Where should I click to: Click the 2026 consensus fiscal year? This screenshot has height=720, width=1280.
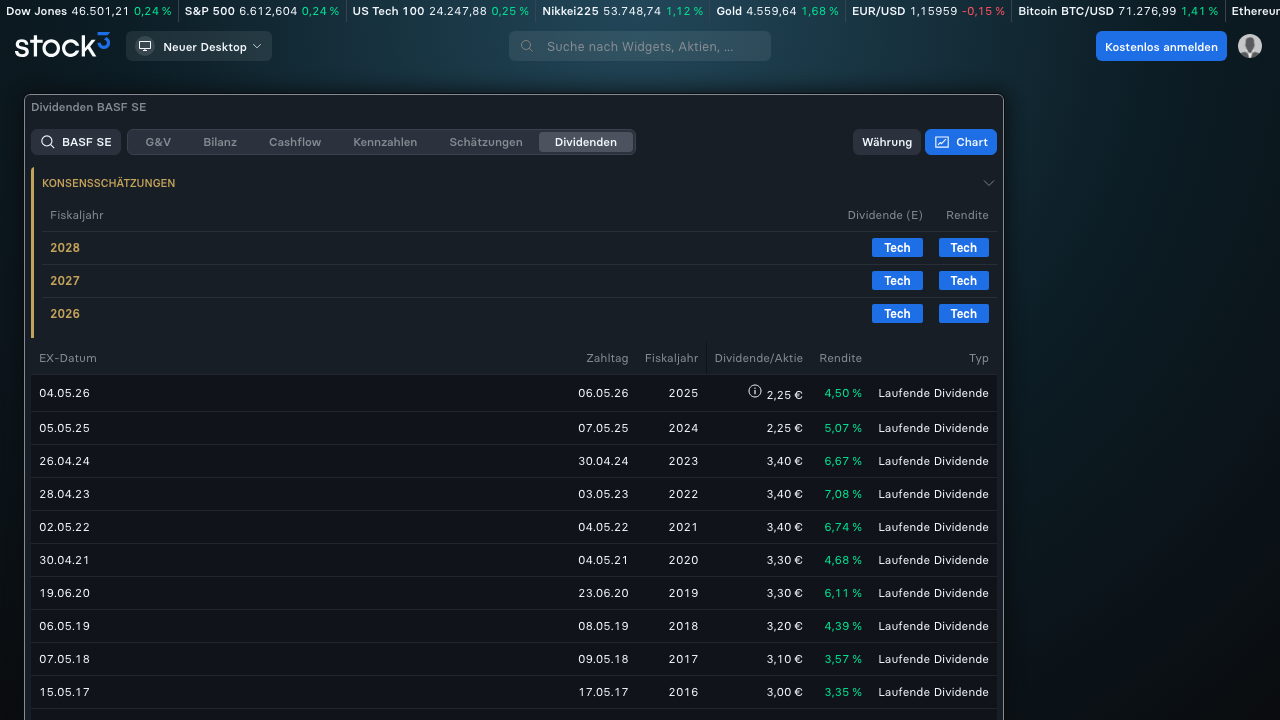pos(65,314)
